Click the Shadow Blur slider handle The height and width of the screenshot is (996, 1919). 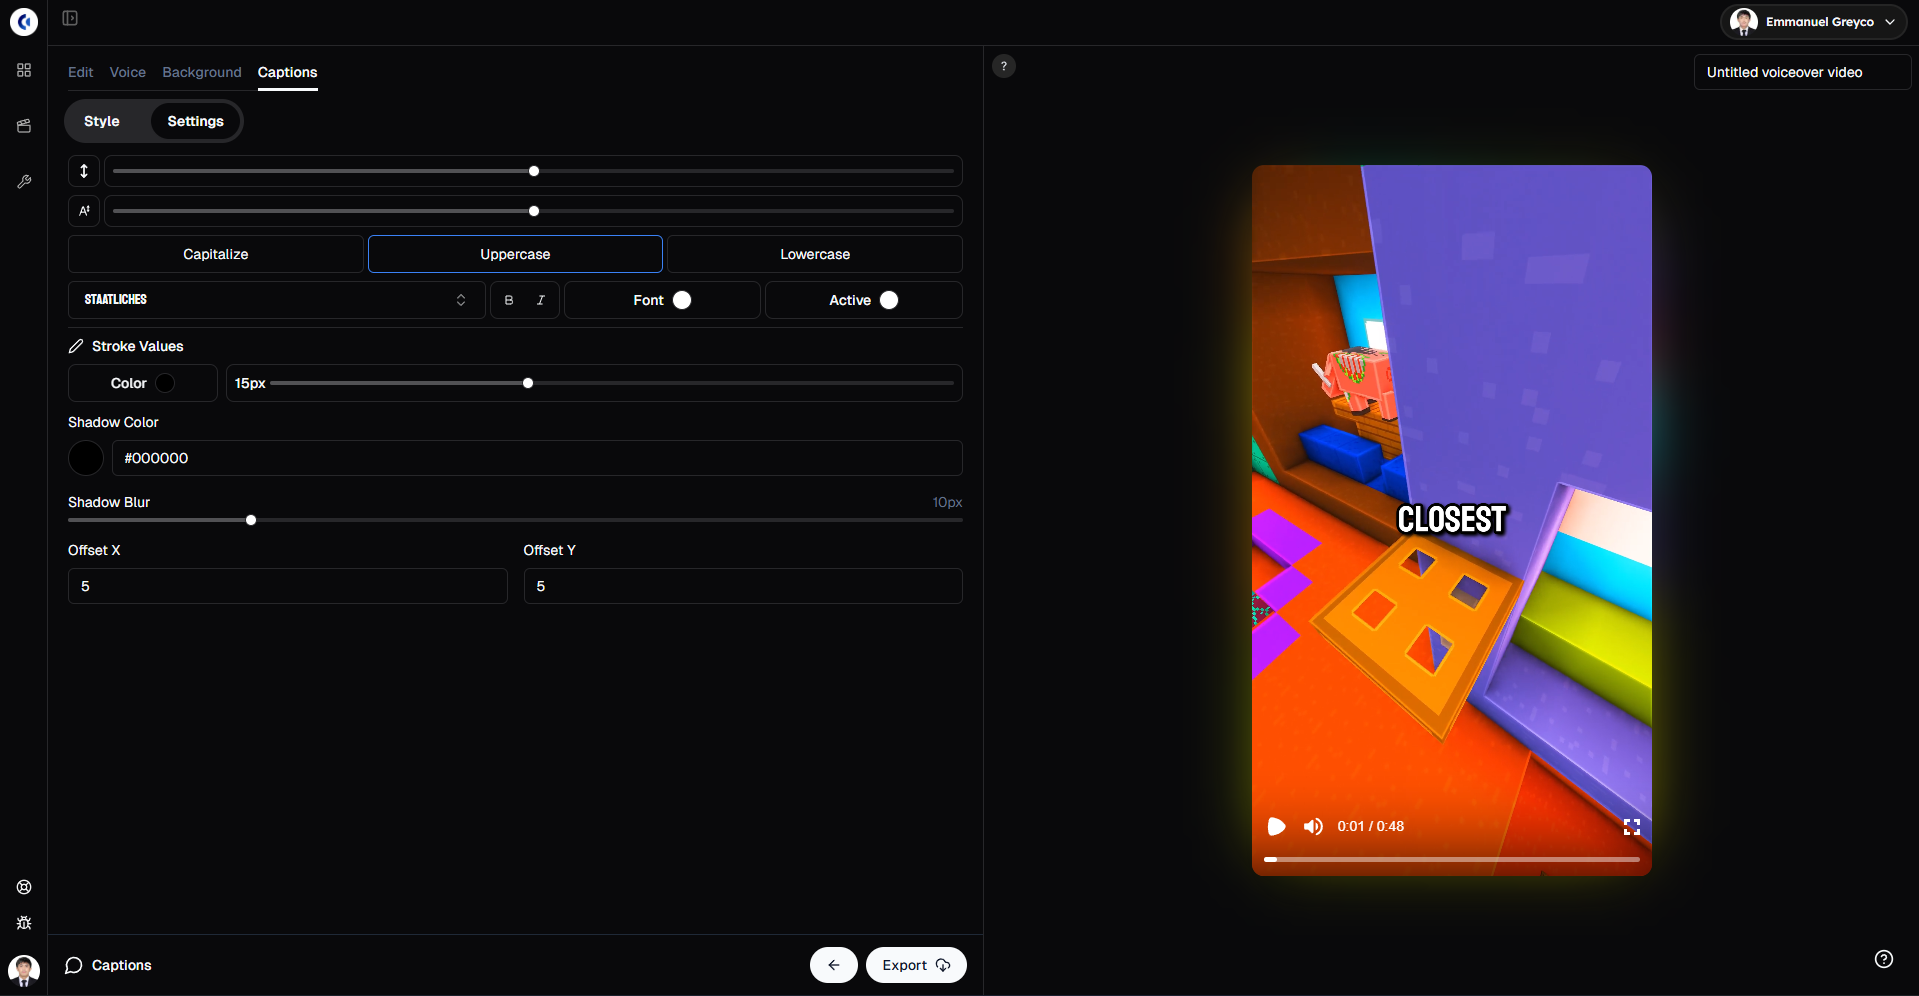pyautogui.click(x=251, y=520)
